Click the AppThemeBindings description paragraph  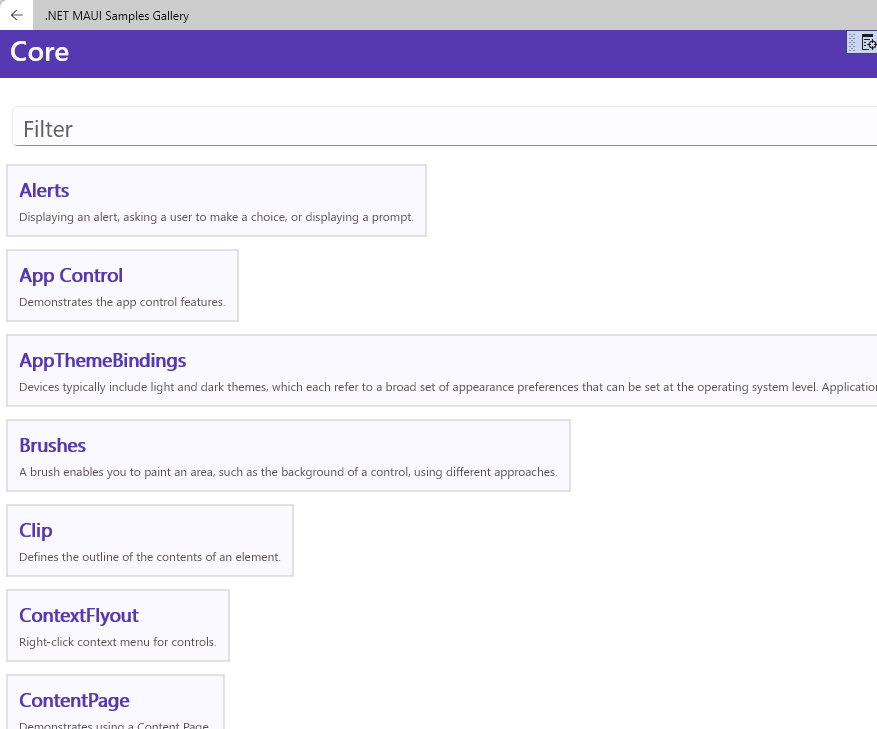click(440, 386)
